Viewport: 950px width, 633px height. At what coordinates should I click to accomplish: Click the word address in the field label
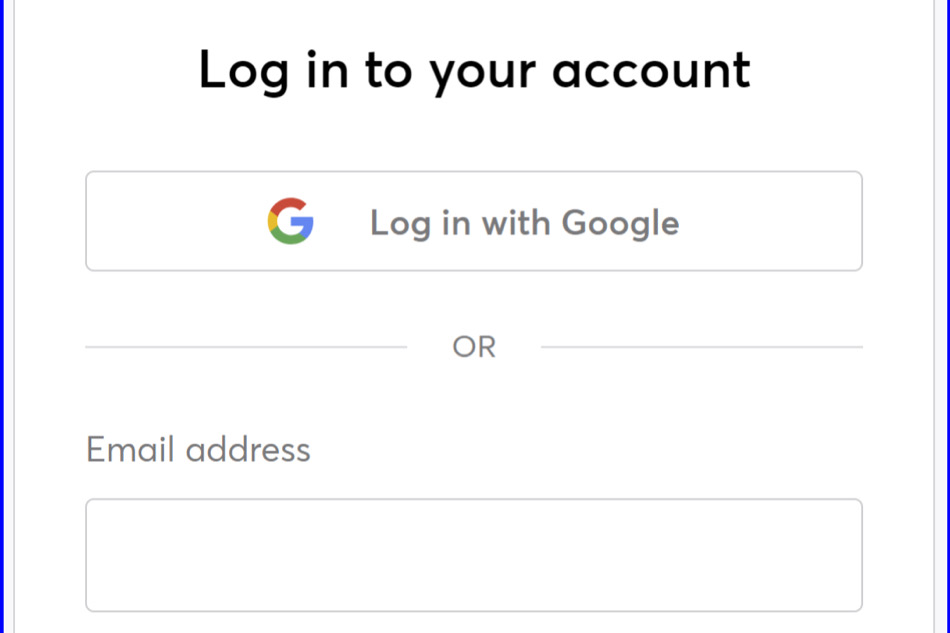click(x=248, y=449)
